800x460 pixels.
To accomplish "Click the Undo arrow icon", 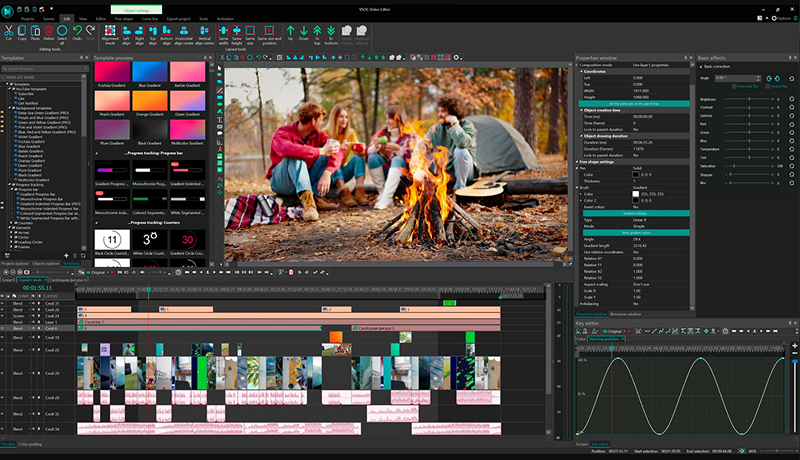I will coord(78,32).
